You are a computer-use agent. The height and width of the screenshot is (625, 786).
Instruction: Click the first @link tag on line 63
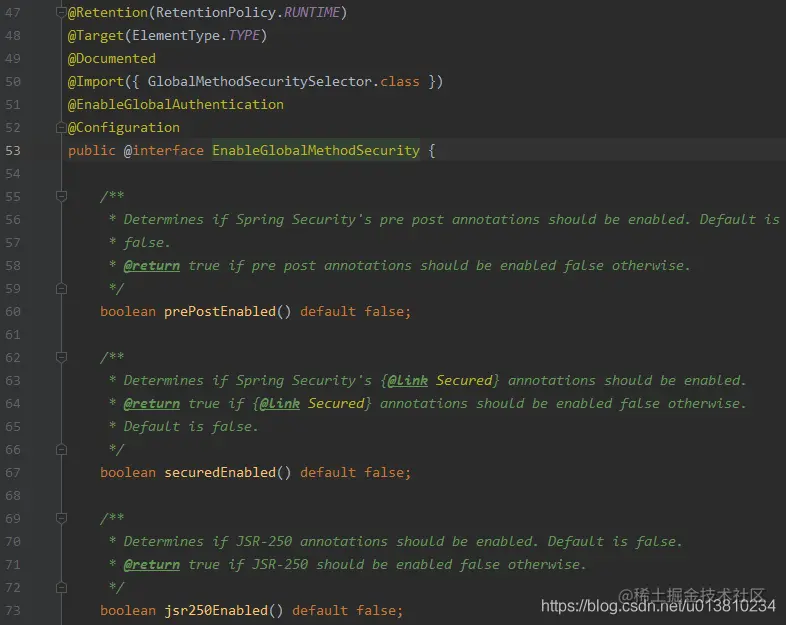[408, 380]
